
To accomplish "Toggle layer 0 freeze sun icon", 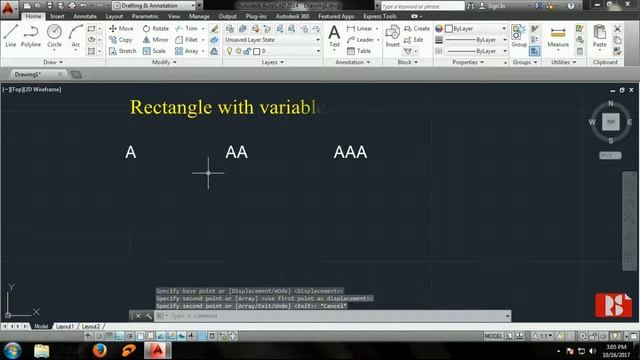I will 238,51.
